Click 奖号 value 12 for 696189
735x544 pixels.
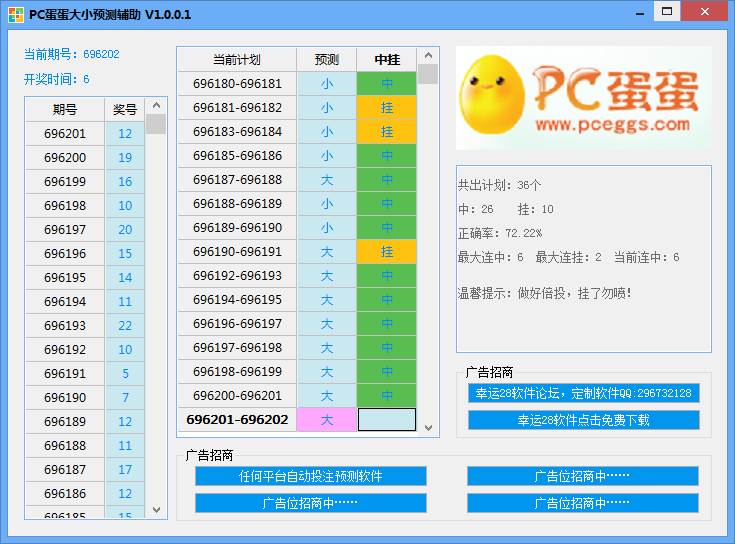click(125, 421)
